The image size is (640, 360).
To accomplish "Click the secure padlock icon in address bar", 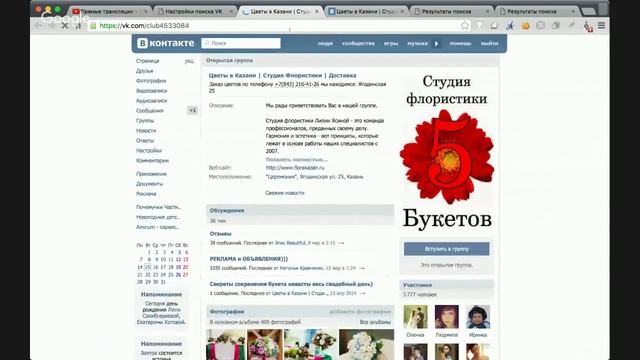I will coord(93,25).
